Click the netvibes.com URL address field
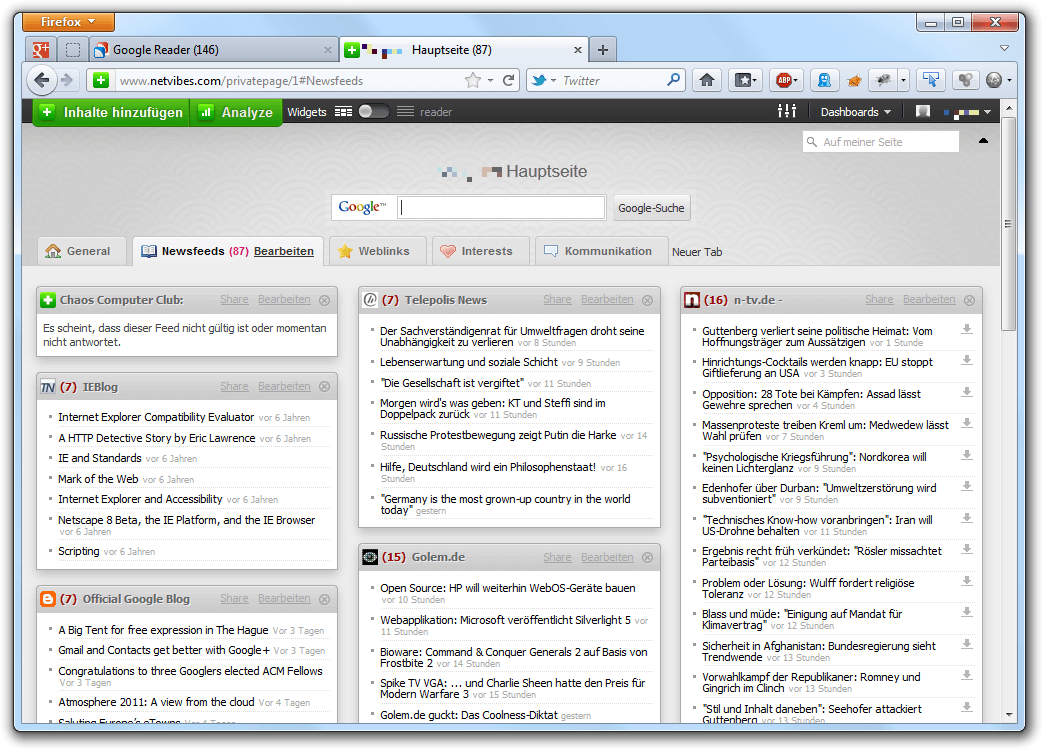The height and width of the screenshot is (751, 1044). (290, 81)
